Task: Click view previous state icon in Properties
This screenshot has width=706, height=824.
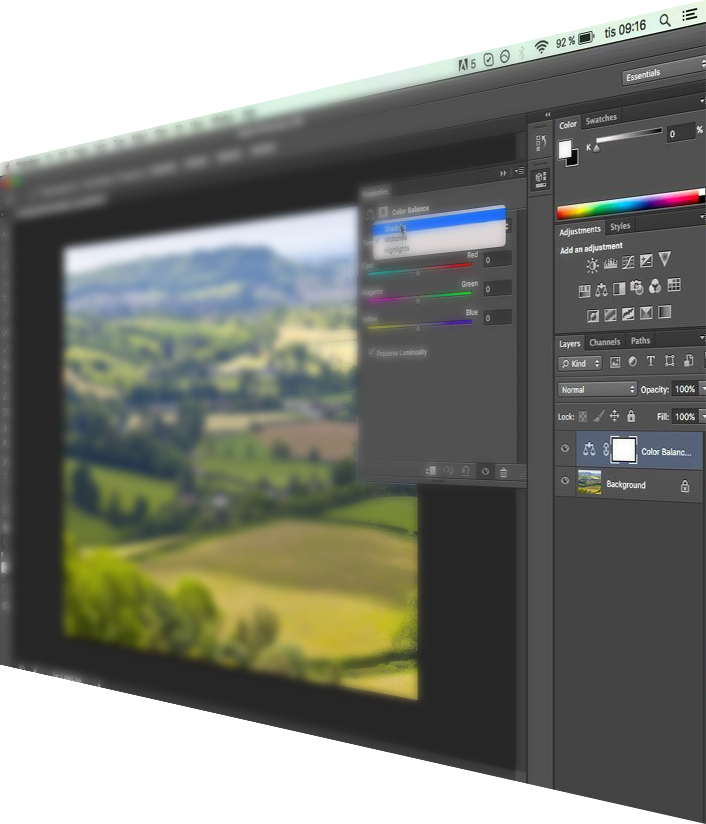Action: click(448, 471)
